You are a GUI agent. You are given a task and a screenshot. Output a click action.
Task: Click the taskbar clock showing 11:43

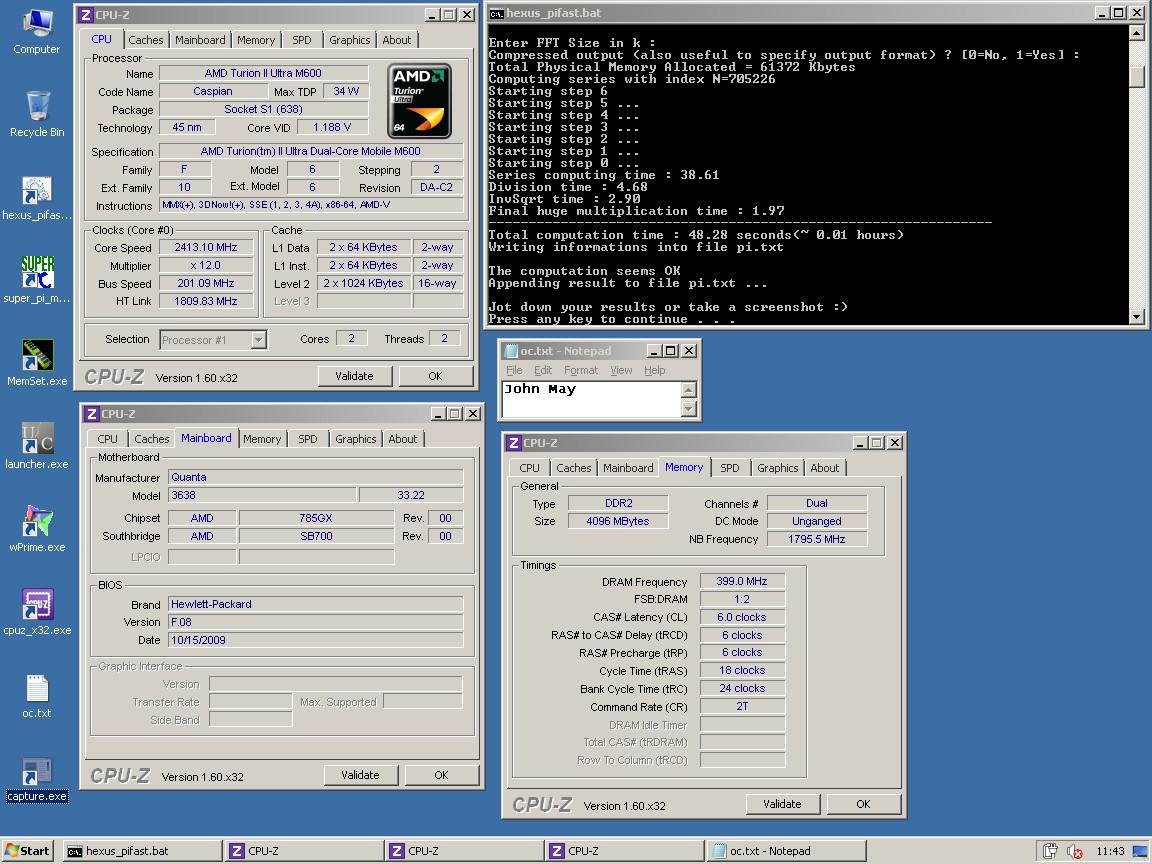[1110, 852]
